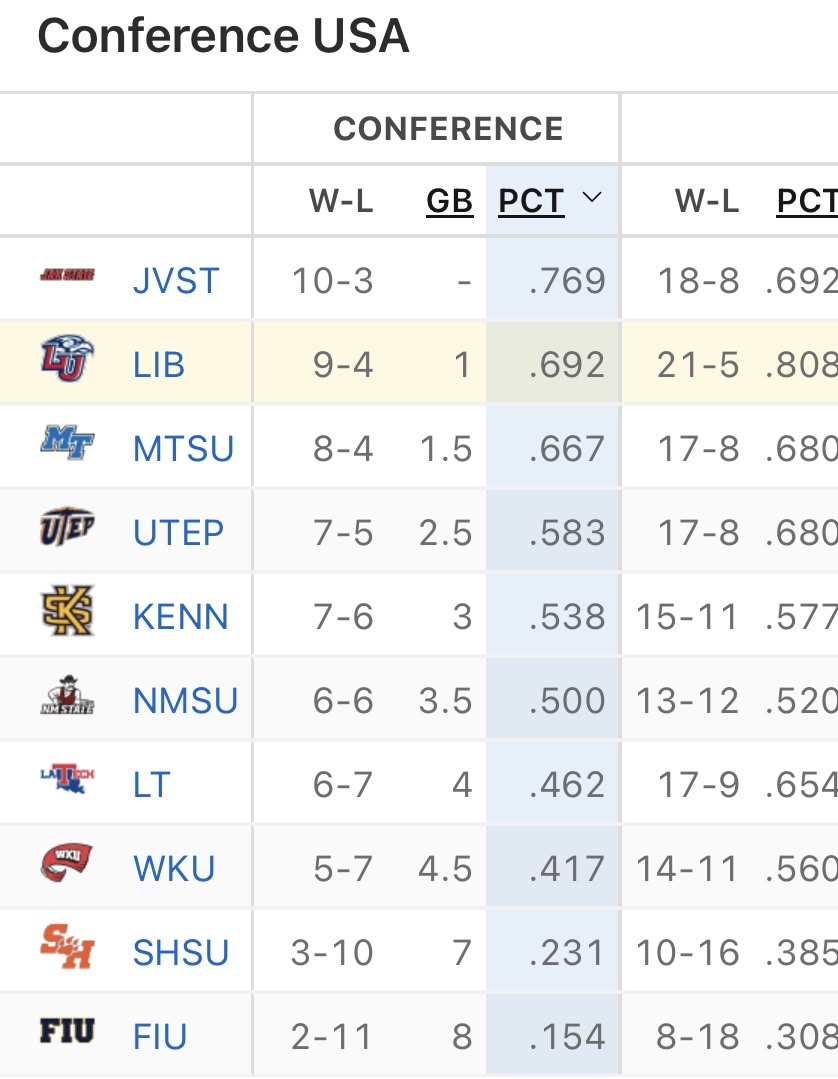
Task: Click the Middle Tennessee MT logo
Action: coord(67,443)
